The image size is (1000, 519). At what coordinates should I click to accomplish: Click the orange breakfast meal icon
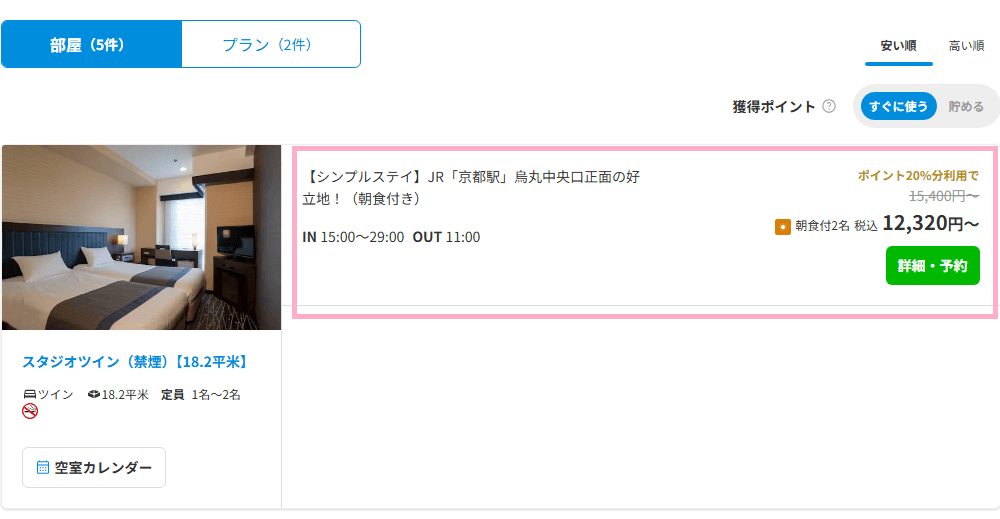783,226
